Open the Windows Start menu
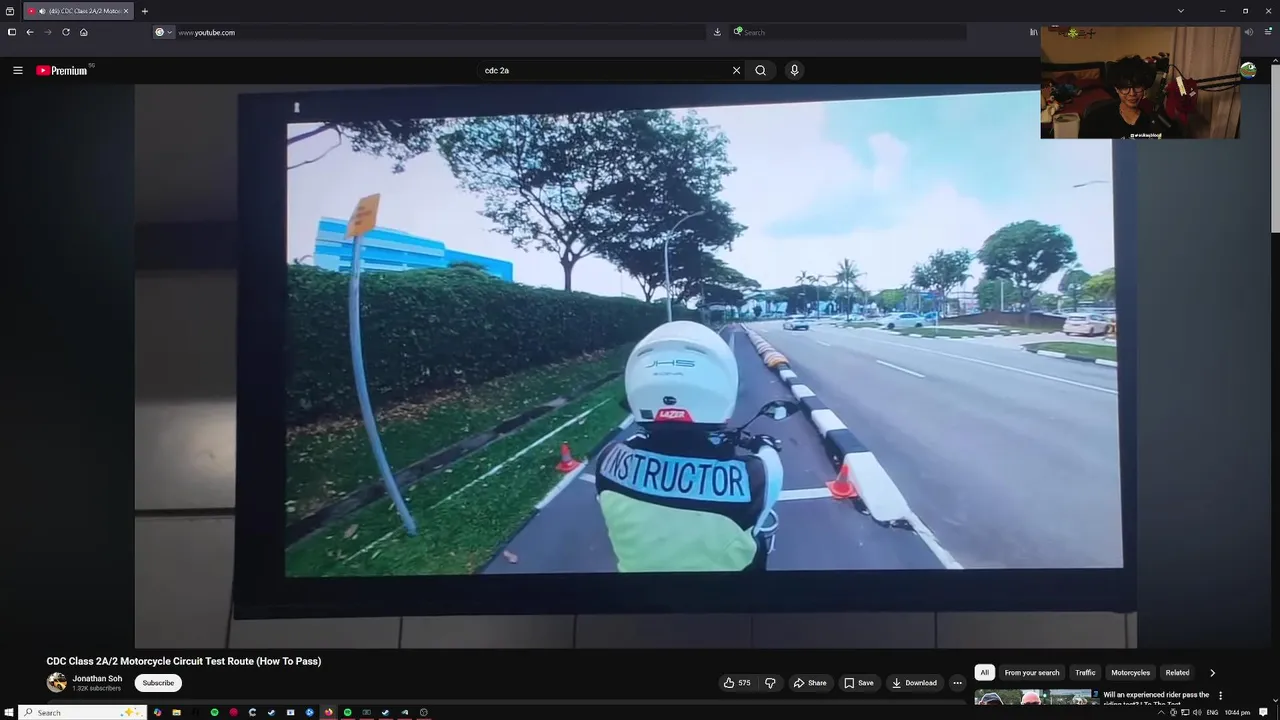 pos(8,712)
